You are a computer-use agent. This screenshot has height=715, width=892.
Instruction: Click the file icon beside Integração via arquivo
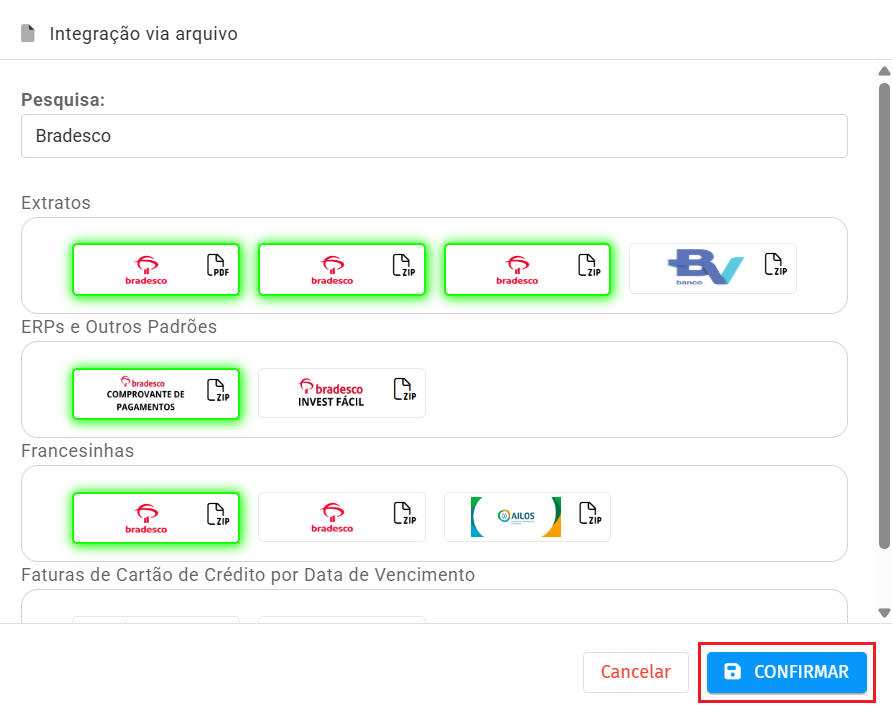coord(28,33)
